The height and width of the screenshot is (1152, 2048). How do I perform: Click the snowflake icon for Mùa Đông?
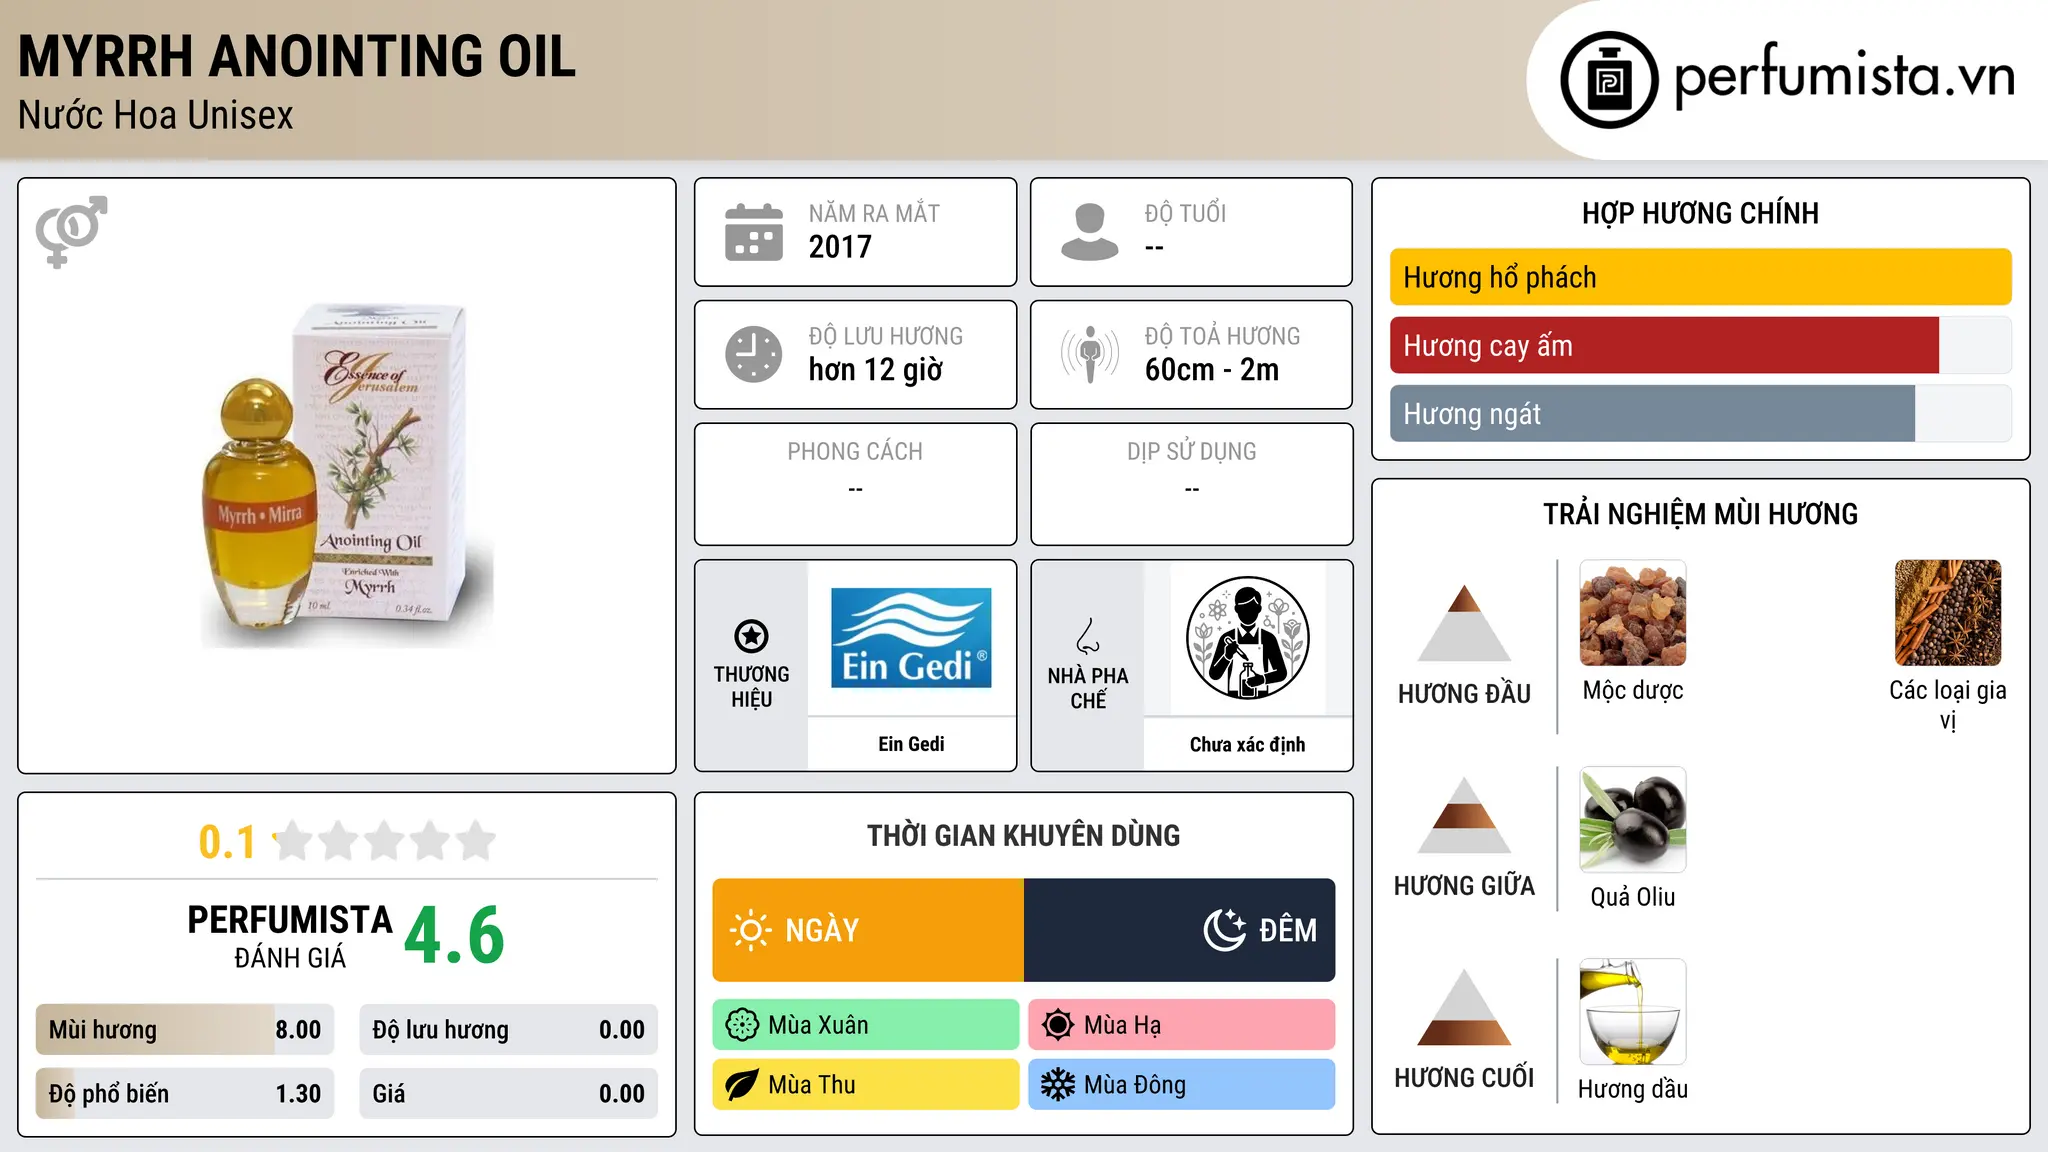tap(1058, 1085)
